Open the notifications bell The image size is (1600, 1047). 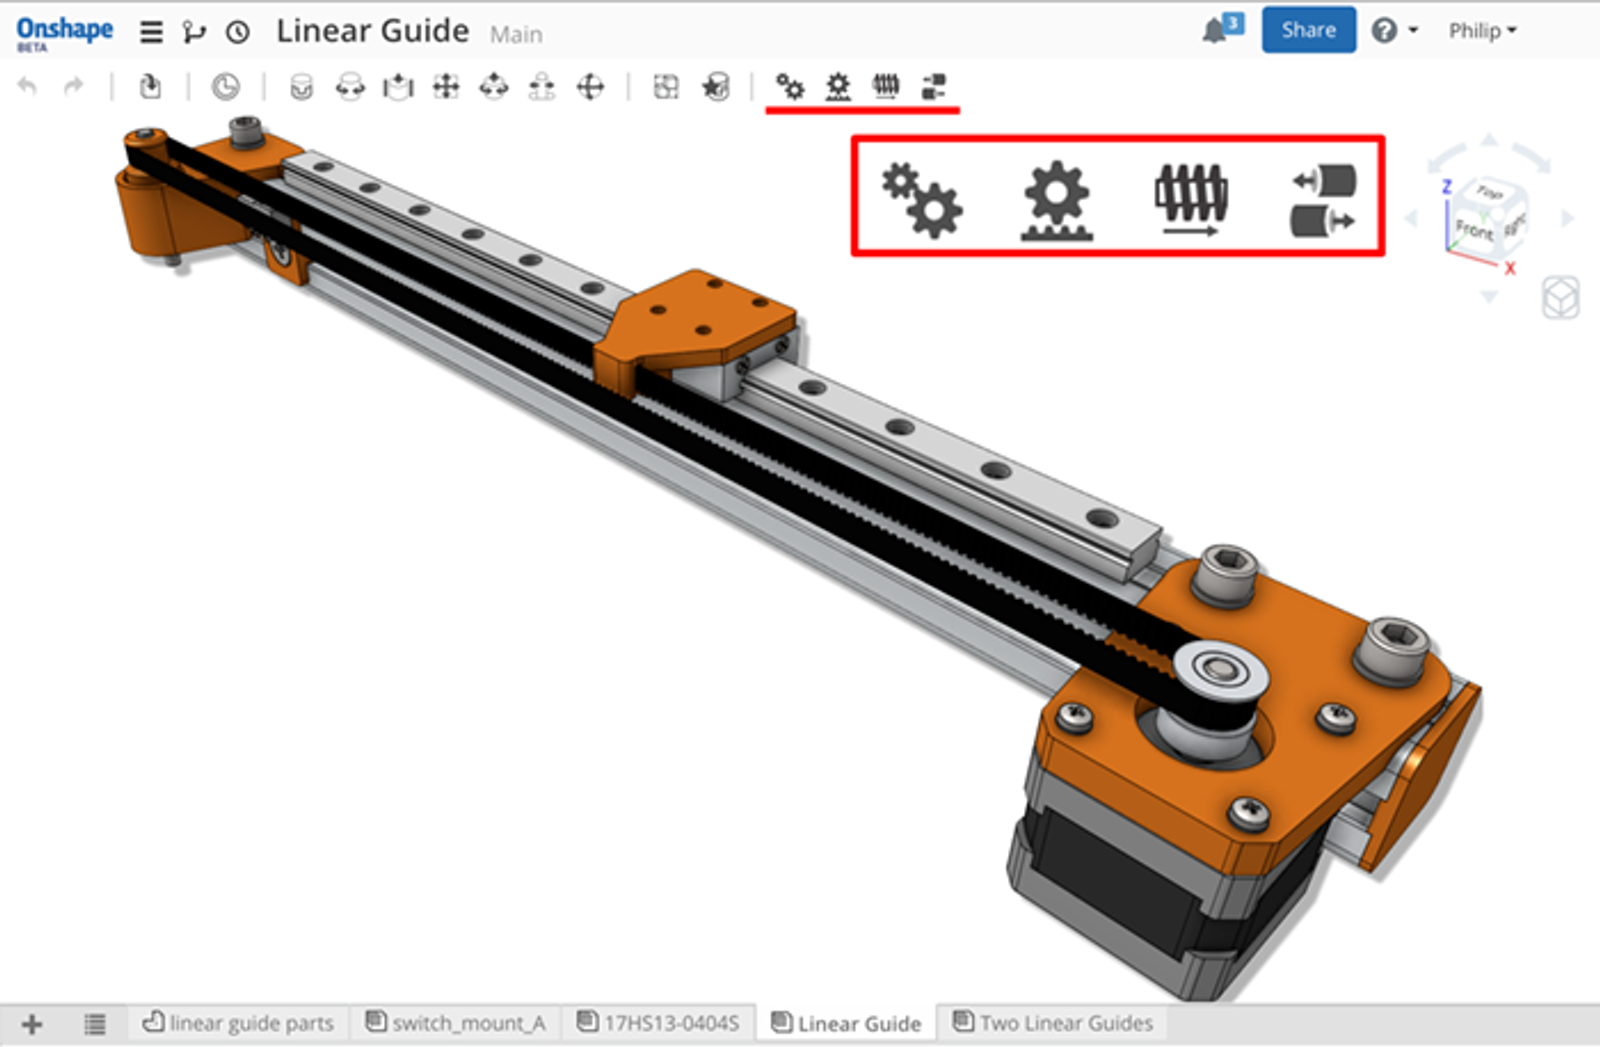point(1215,30)
